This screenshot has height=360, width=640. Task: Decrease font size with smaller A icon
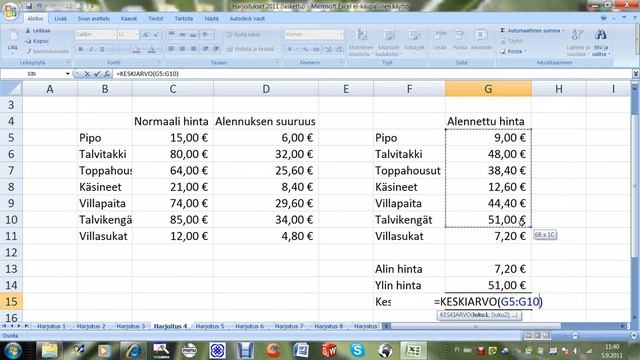[x=156, y=35]
